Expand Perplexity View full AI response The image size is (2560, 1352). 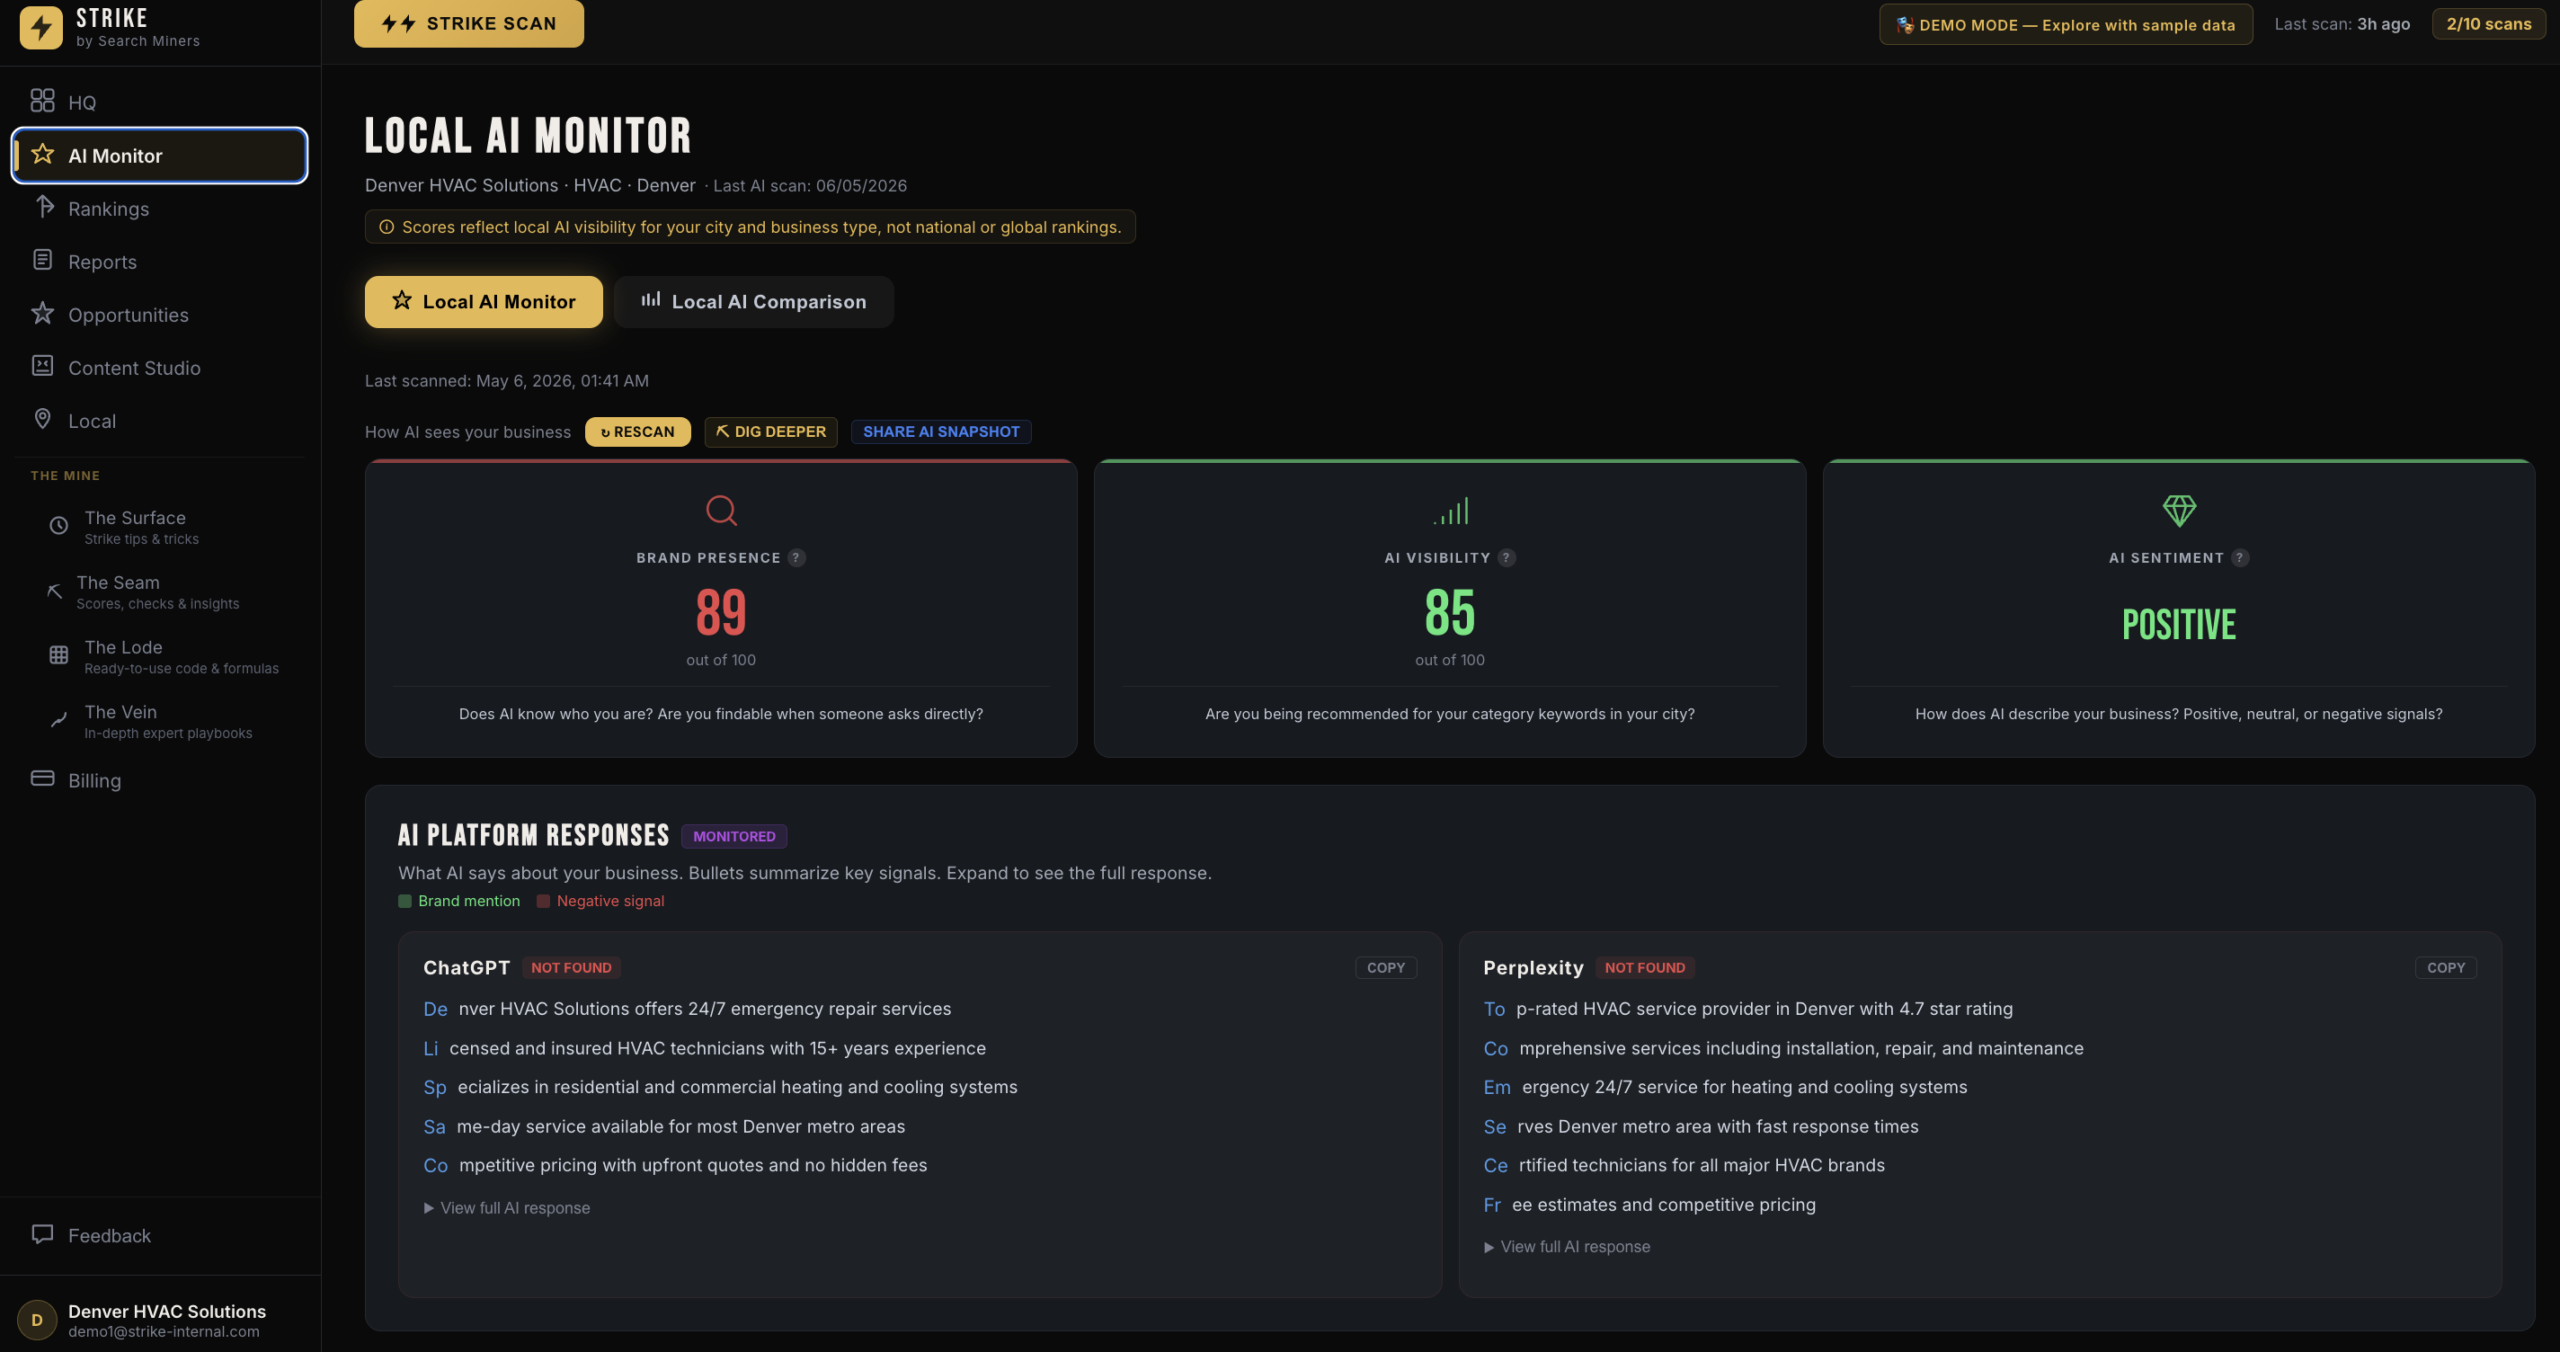1567,1247
